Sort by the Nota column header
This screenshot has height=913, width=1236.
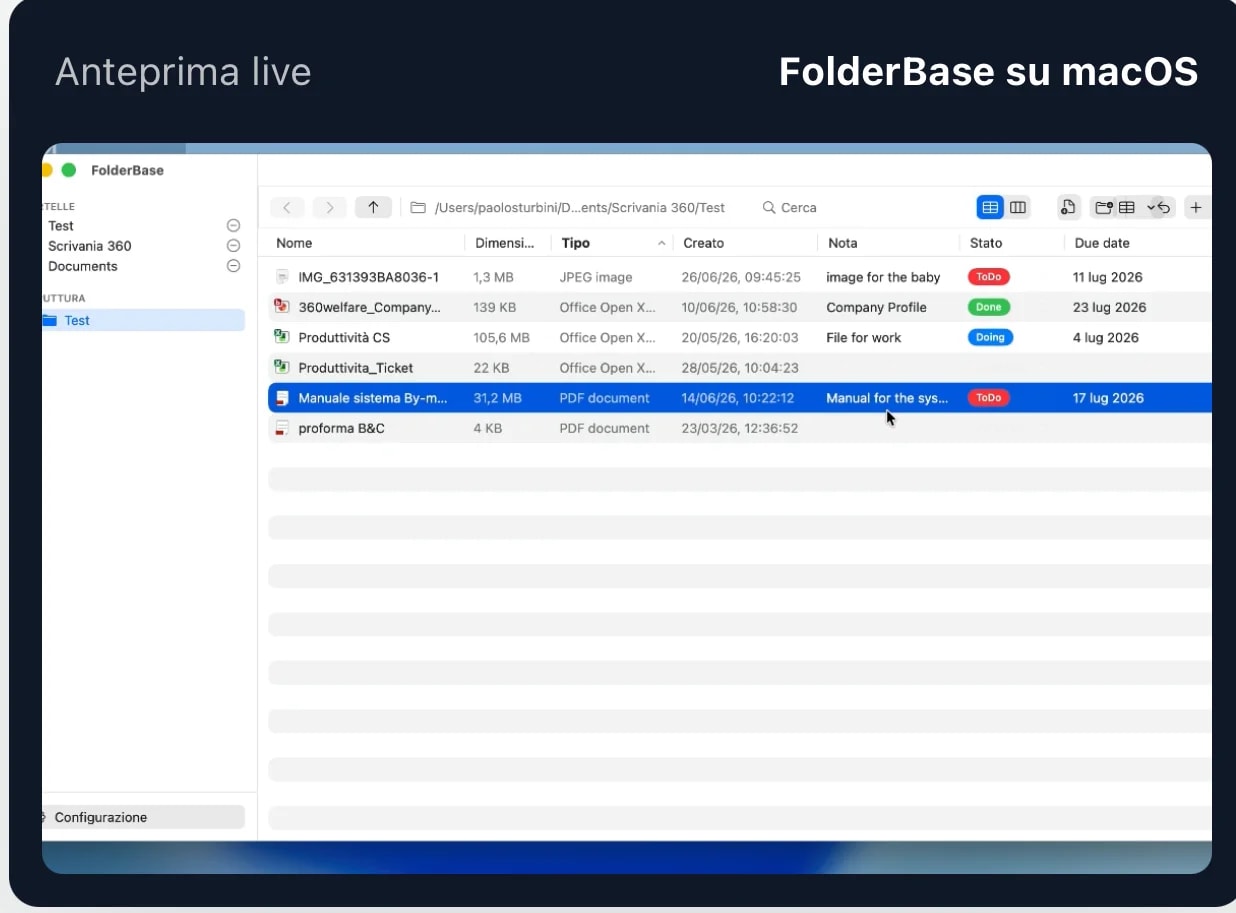[x=843, y=243]
